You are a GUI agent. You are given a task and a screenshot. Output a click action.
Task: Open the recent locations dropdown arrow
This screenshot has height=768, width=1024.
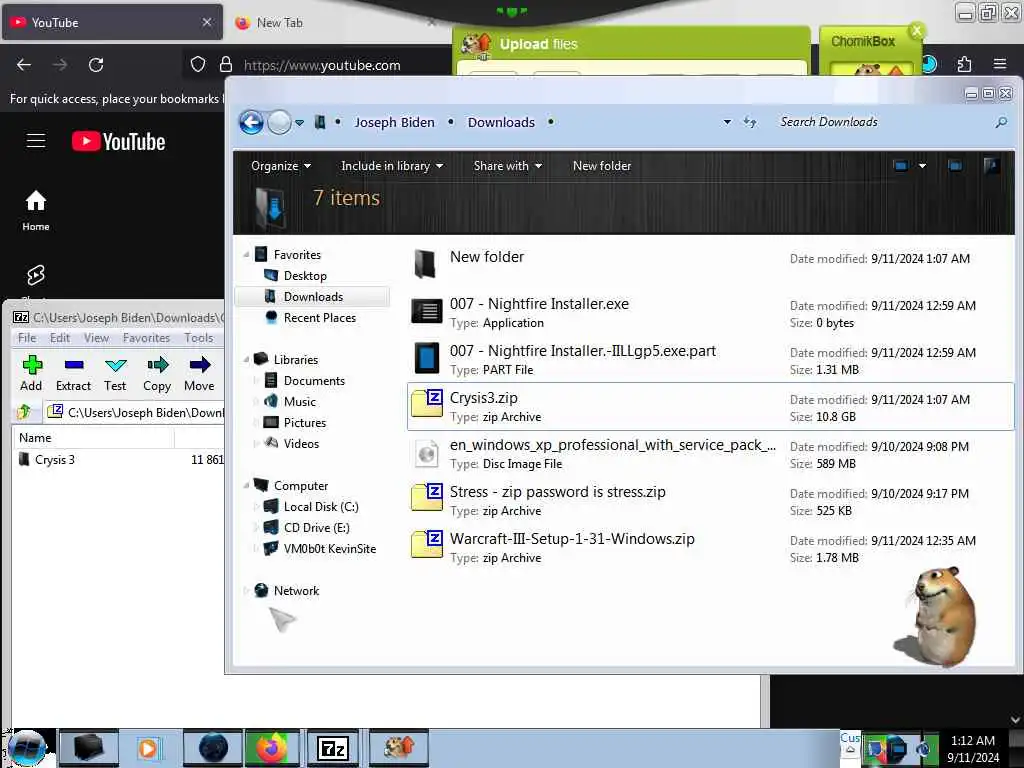300,123
